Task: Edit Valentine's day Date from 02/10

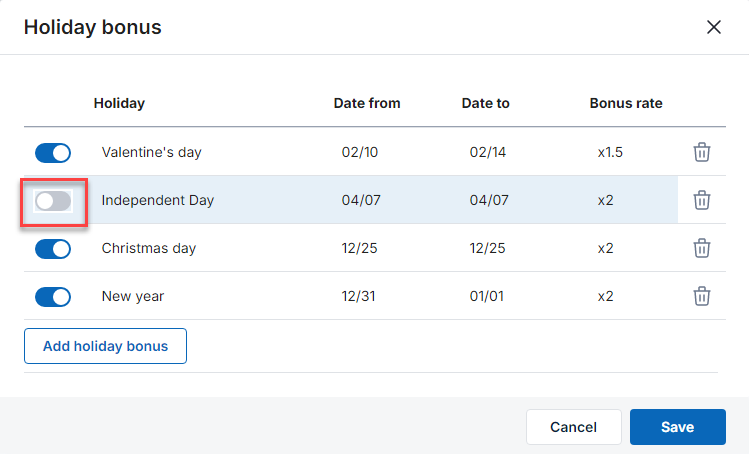Action: pos(360,152)
